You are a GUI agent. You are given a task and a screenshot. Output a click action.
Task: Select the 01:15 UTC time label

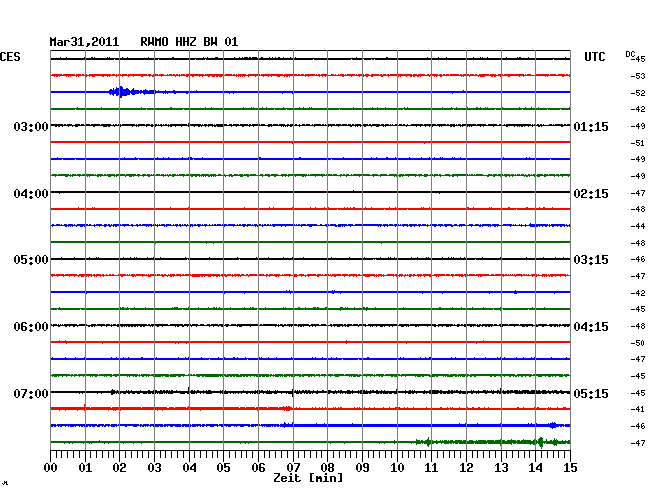591,126
